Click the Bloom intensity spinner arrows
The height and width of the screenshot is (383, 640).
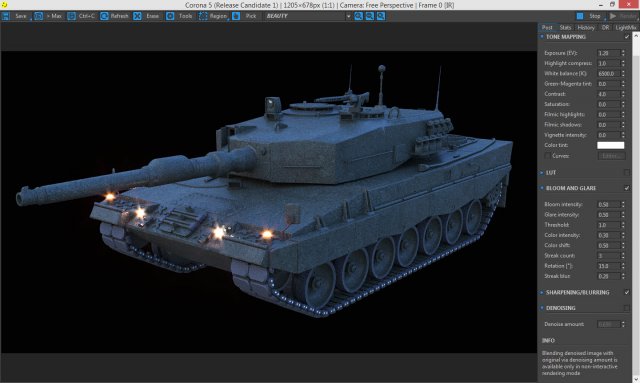click(623, 204)
